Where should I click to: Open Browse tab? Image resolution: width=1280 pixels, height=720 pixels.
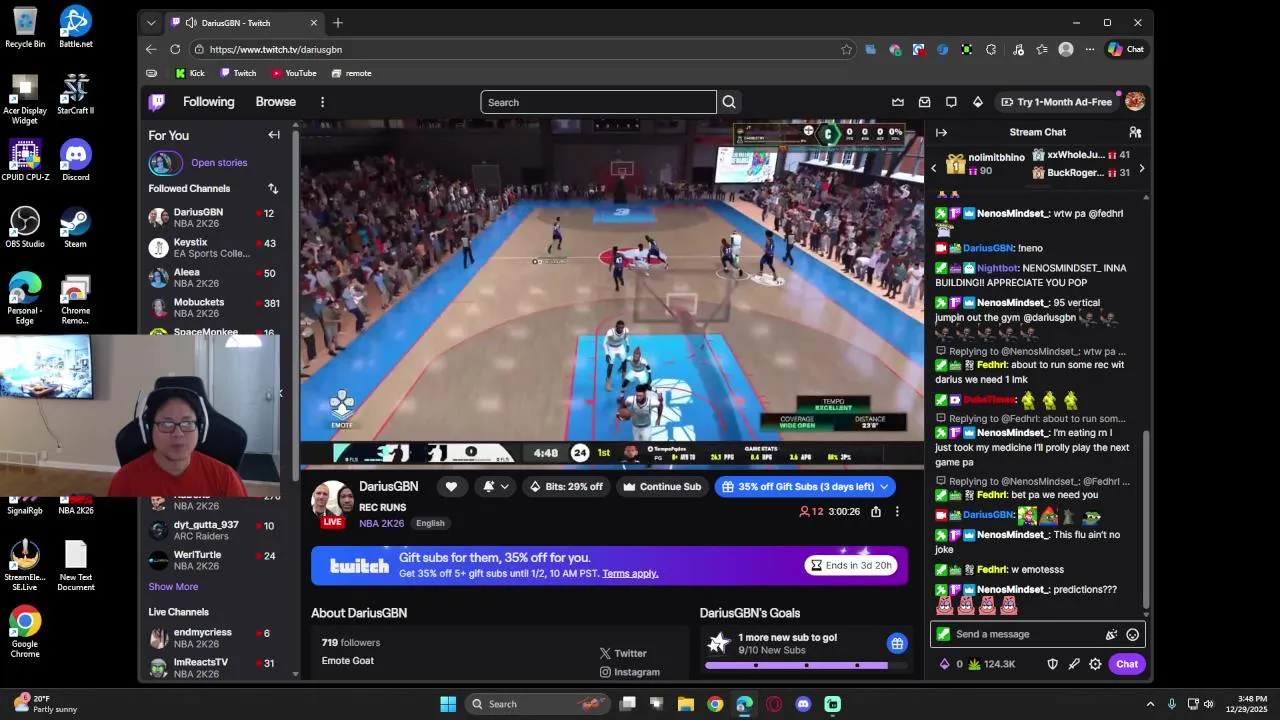(275, 102)
